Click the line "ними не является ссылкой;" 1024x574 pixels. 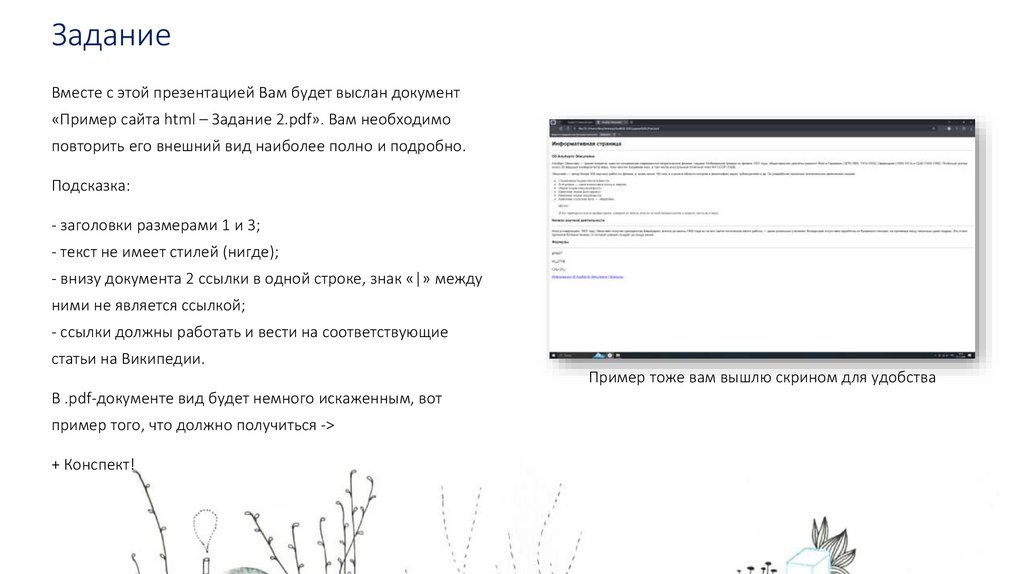[148, 306]
